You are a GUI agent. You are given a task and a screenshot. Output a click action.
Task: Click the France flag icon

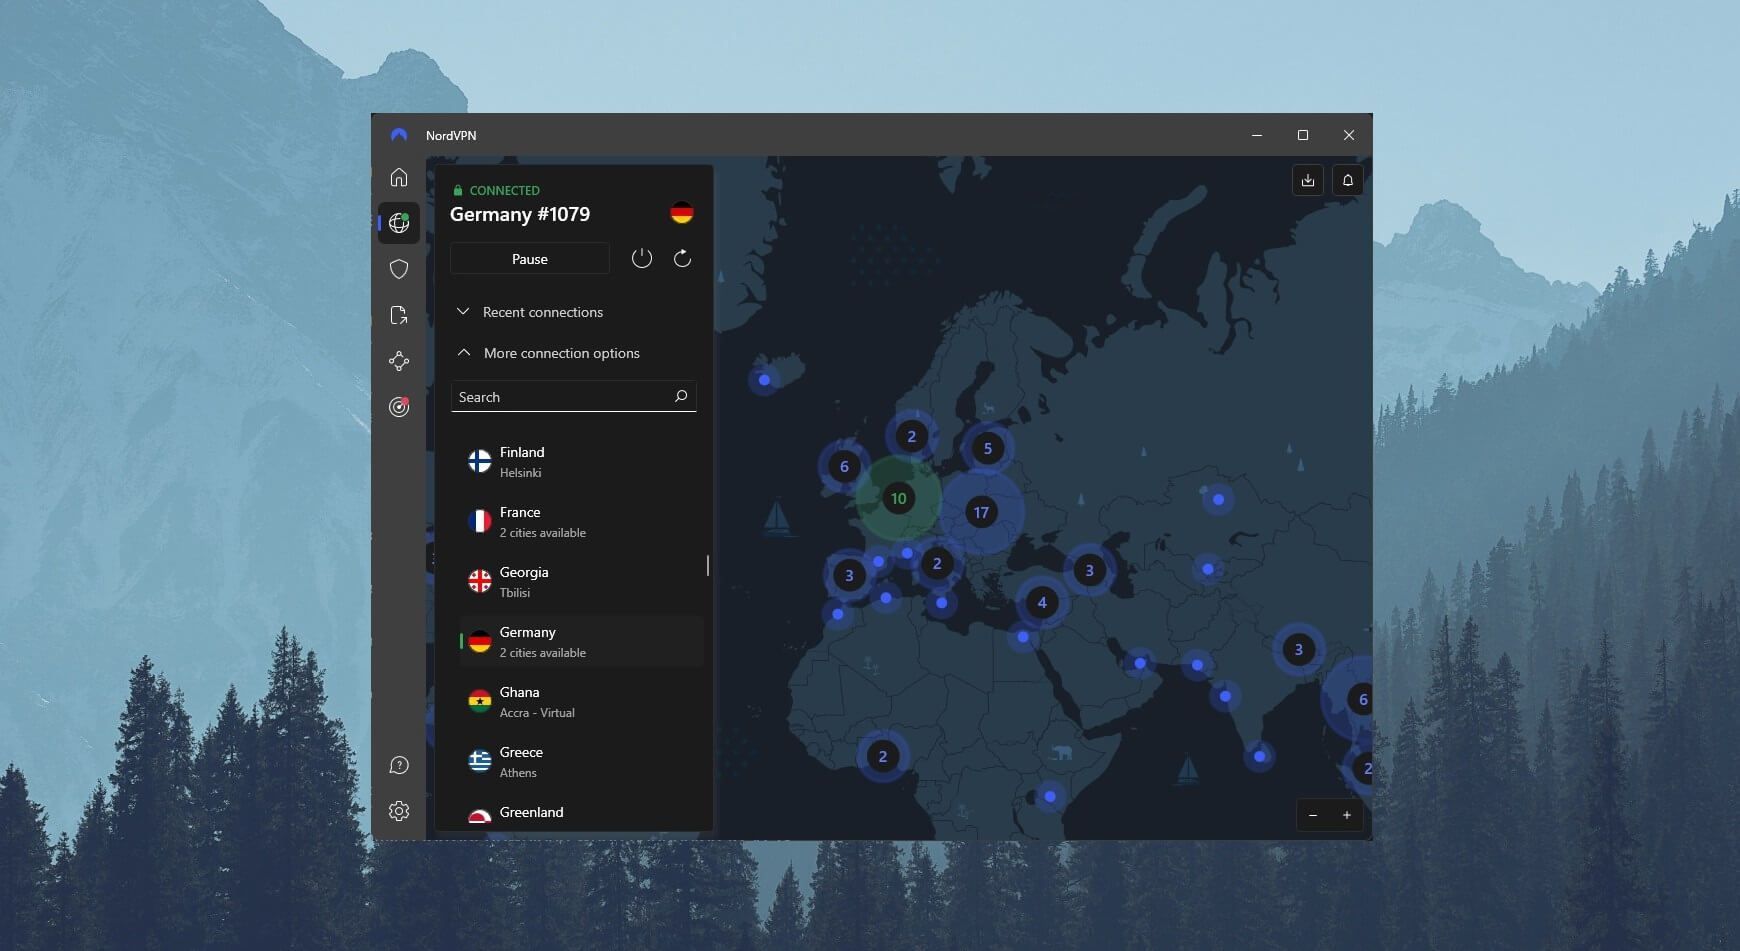coord(480,521)
